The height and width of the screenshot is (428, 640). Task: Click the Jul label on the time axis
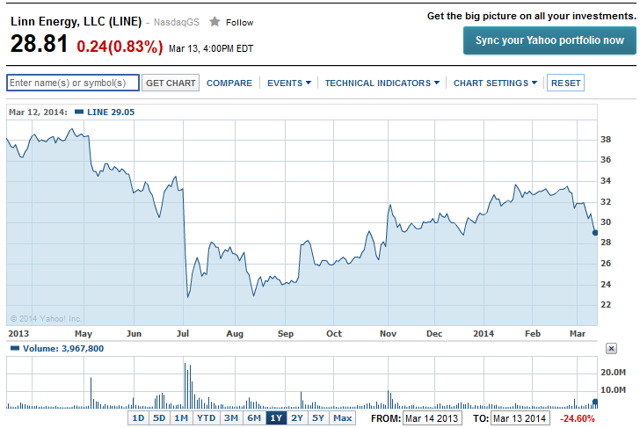pyautogui.click(x=182, y=333)
